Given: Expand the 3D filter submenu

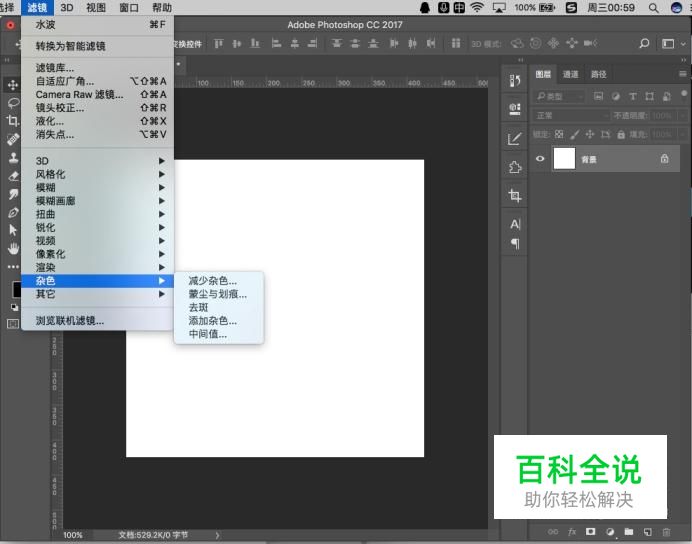Looking at the screenshot, I should coord(98,161).
